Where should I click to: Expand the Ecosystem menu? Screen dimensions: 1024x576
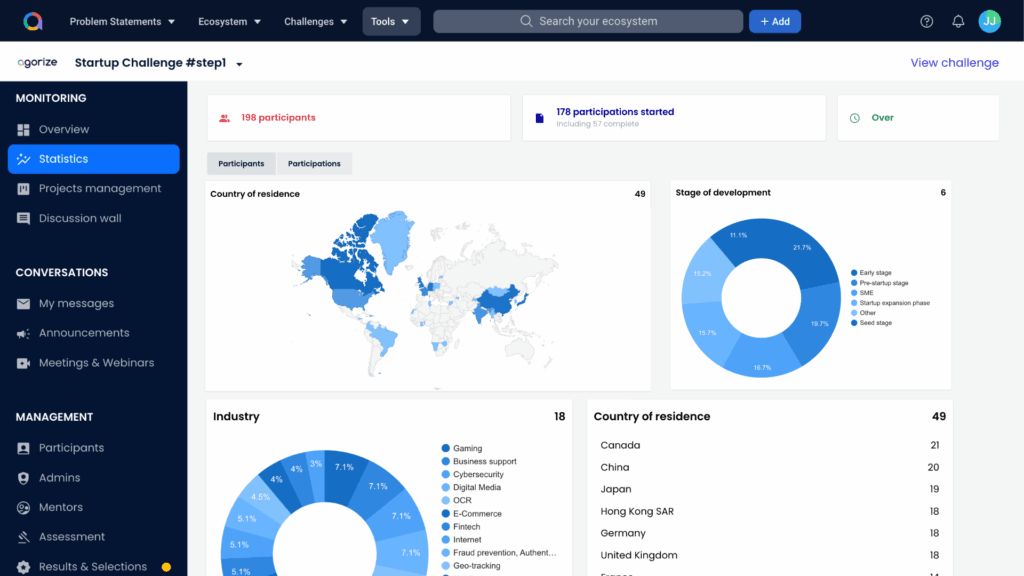click(x=229, y=21)
